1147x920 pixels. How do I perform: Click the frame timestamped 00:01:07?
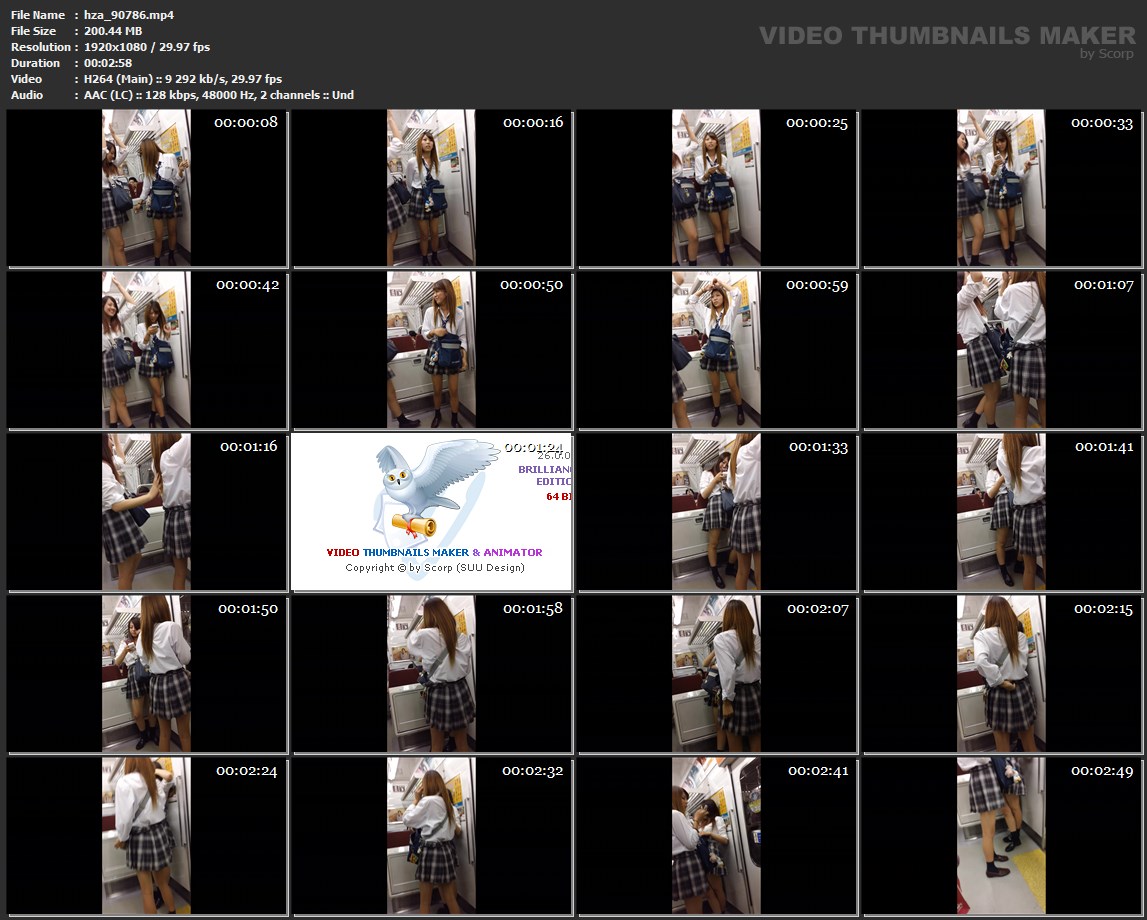[x=1001, y=350]
